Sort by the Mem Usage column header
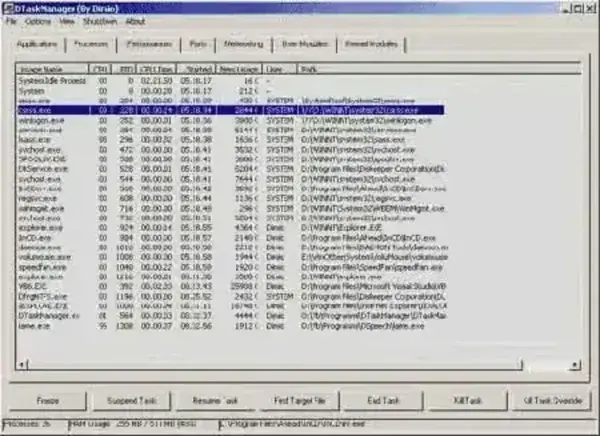The image size is (600, 436). coord(239,69)
